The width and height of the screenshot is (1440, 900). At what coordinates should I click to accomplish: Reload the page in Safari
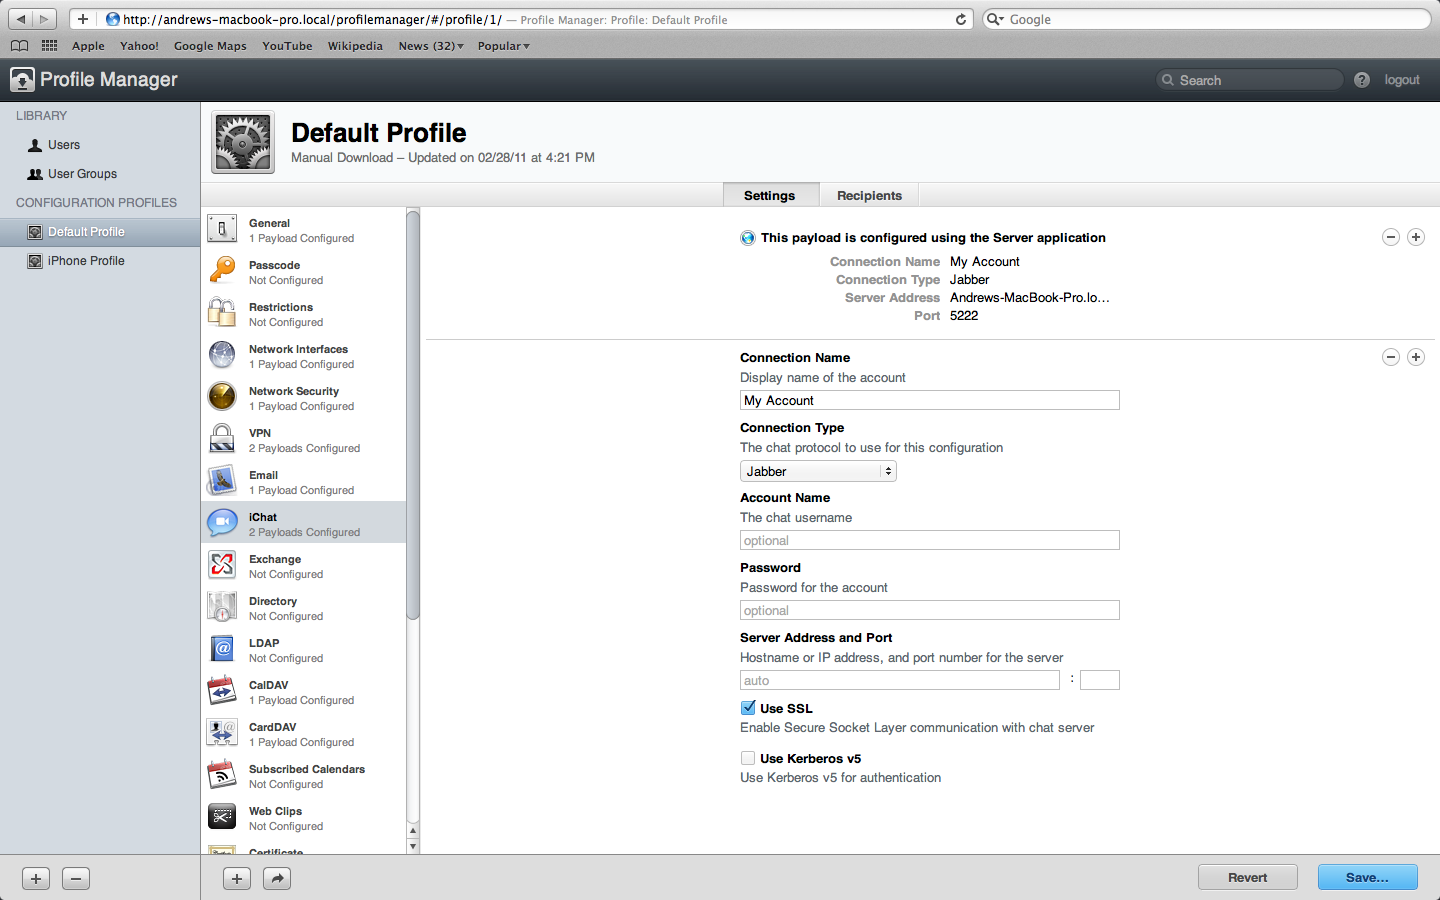[x=961, y=19]
